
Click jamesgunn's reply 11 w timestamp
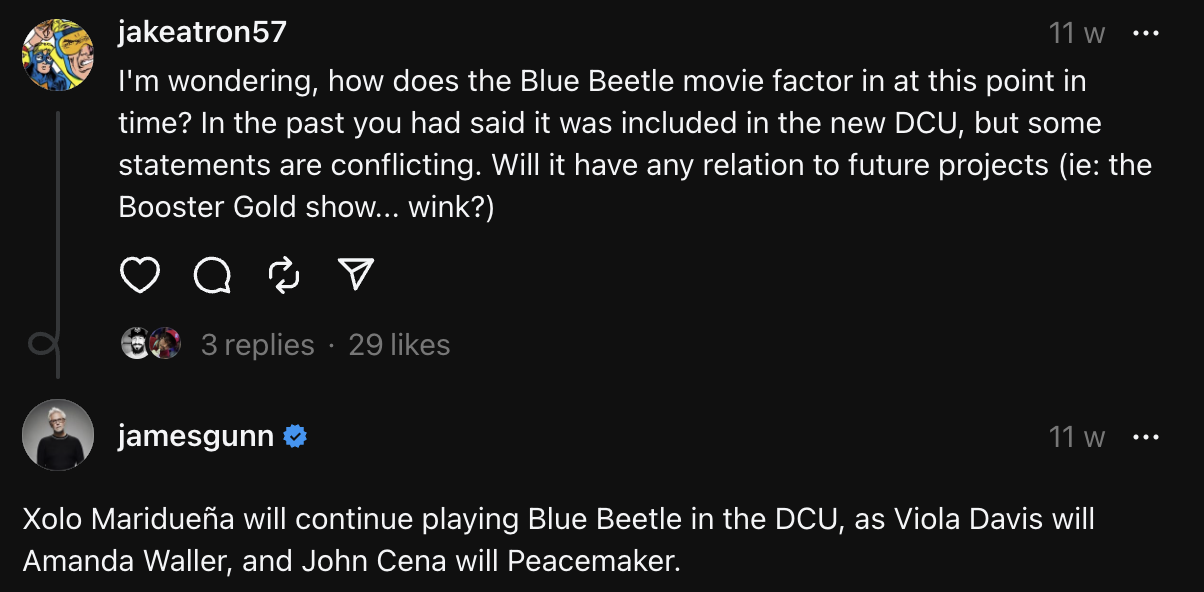1077,437
